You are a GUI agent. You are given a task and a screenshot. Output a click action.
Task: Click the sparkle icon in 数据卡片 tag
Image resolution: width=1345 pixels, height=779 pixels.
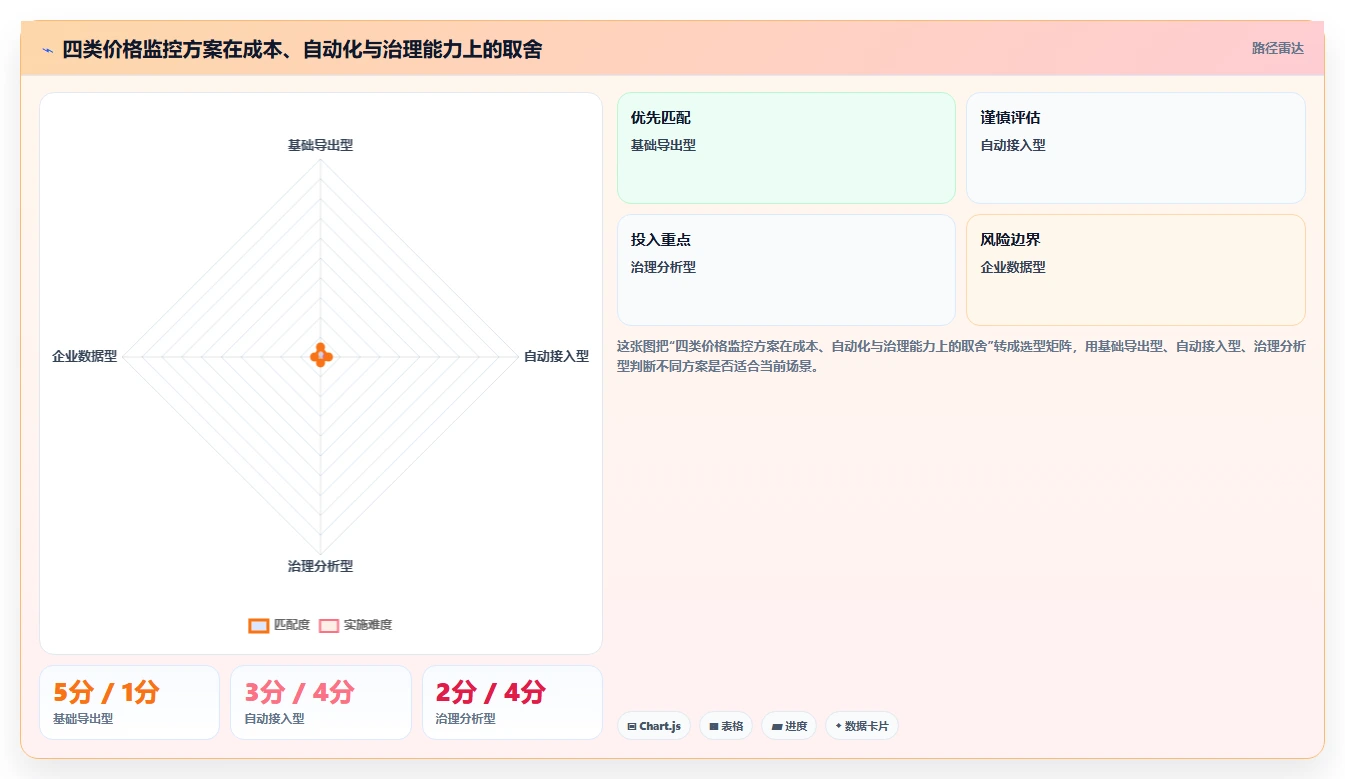point(838,726)
